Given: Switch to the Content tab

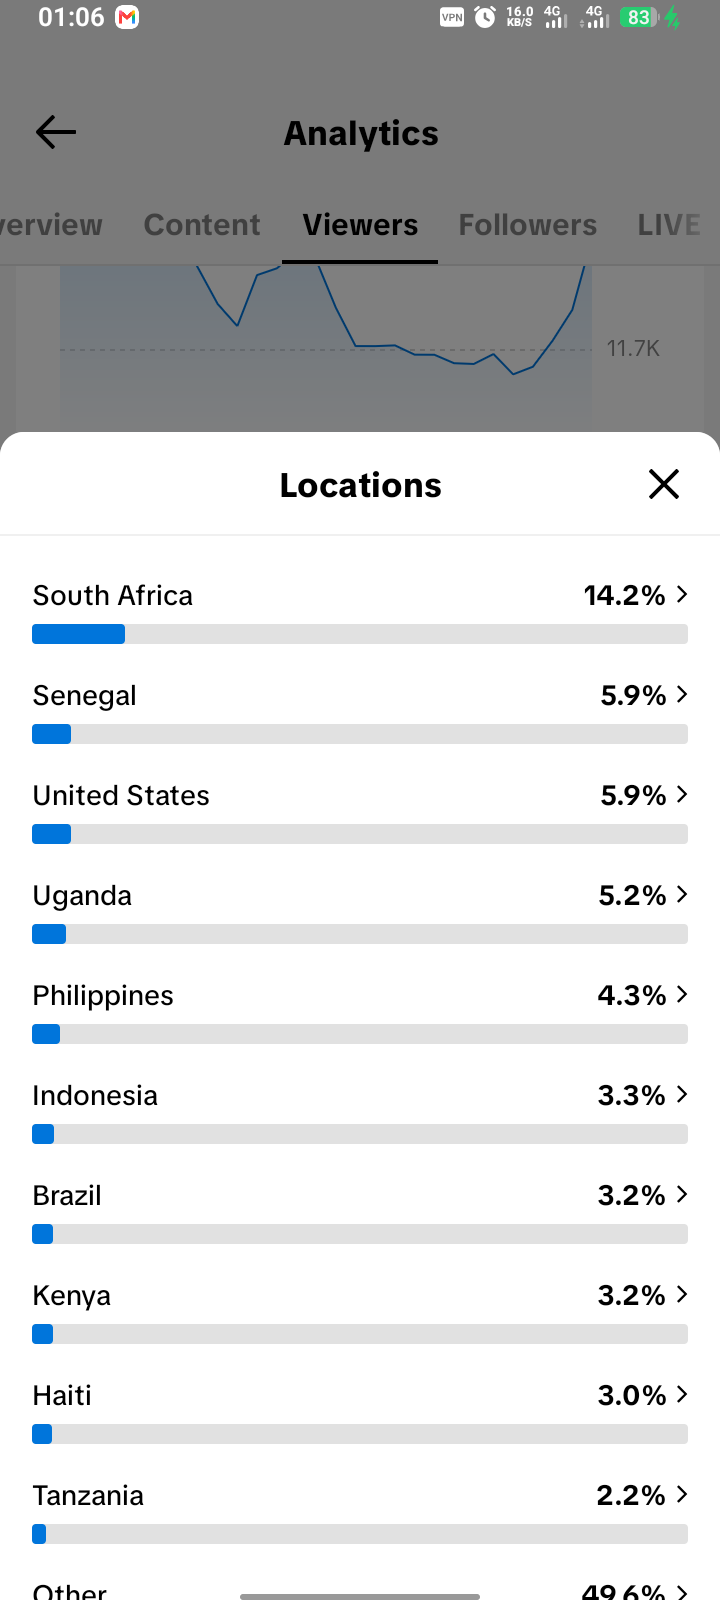Looking at the screenshot, I should [x=202, y=225].
